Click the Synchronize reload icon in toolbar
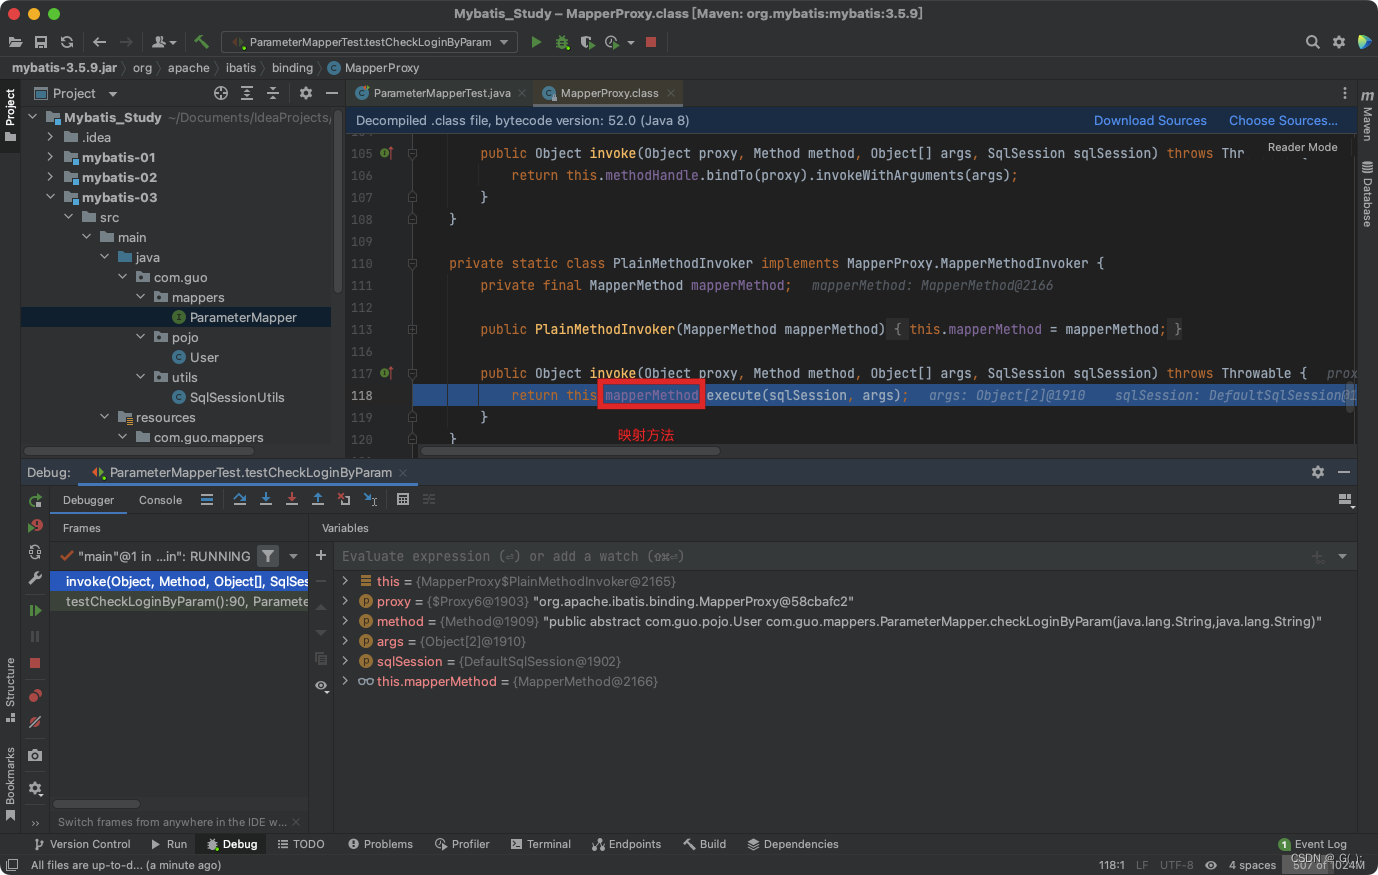 [x=67, y=42]
